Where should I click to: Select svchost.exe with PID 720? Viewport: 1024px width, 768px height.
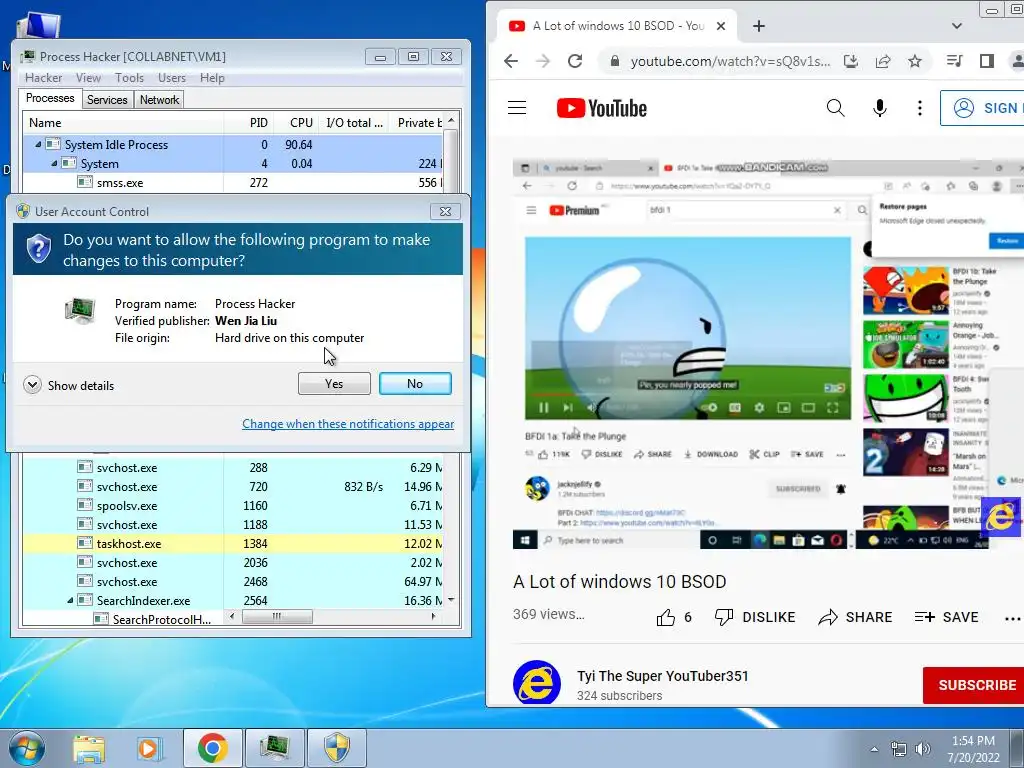233,487
